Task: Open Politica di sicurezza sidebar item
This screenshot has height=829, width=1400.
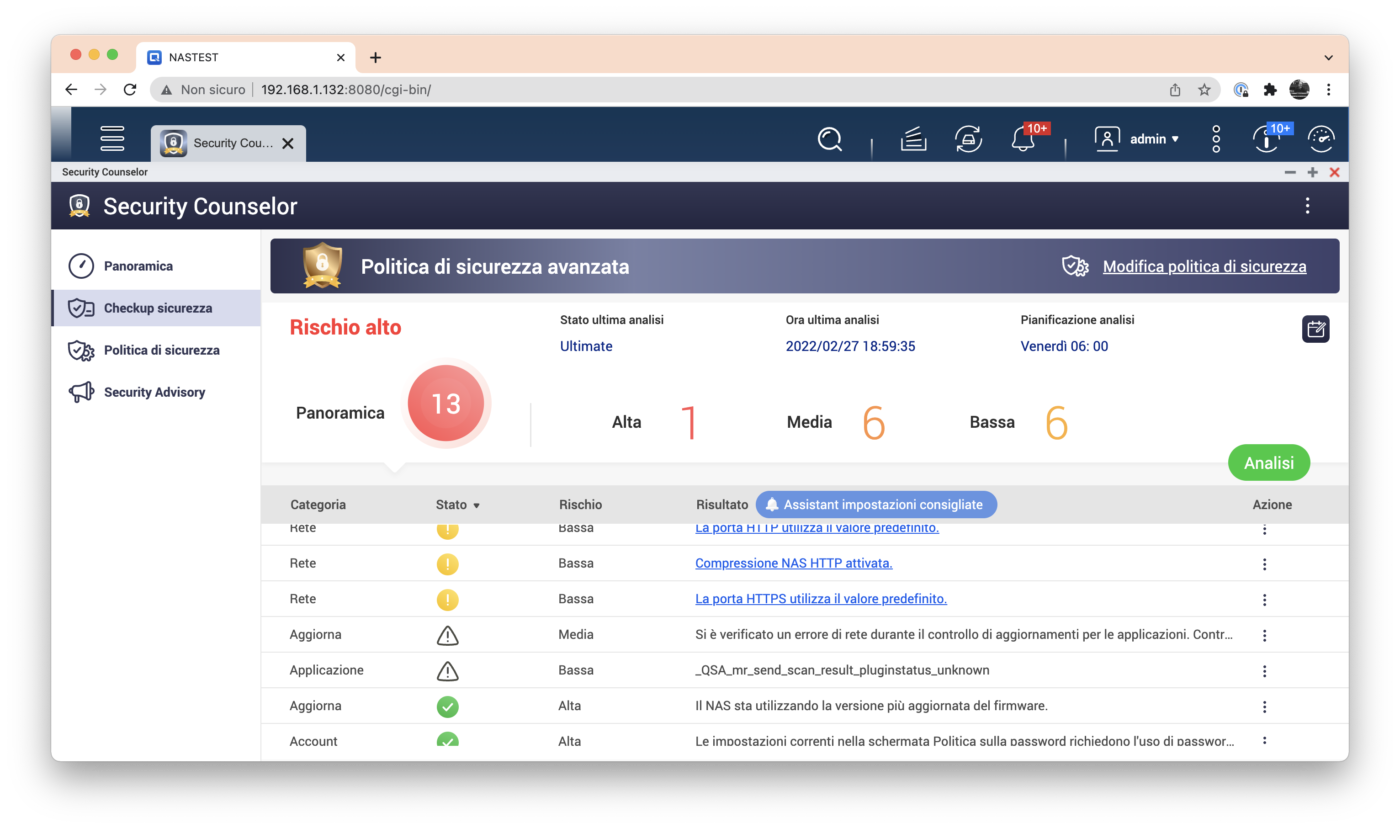Action: tap(161, 350)
